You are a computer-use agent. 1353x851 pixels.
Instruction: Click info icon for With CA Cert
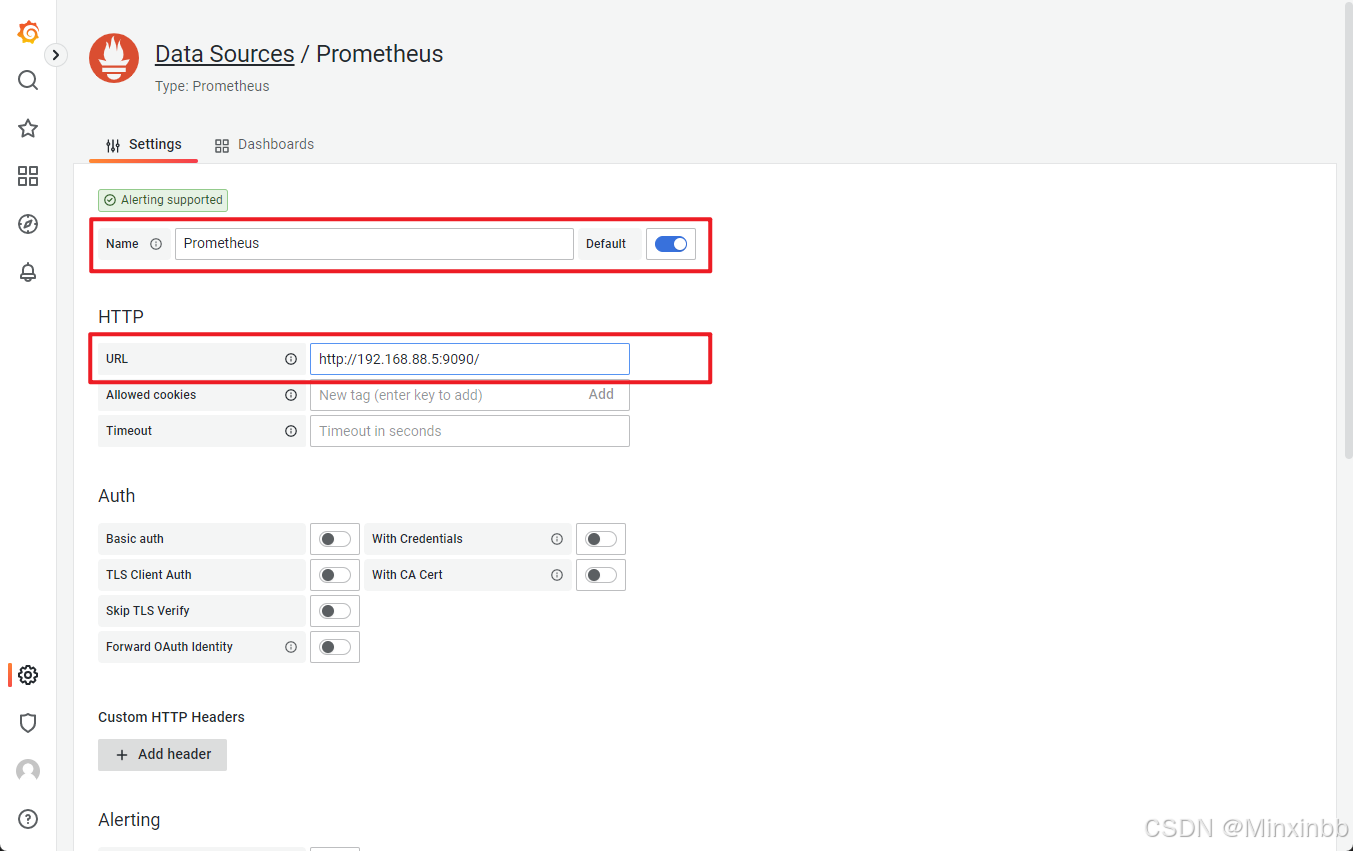point(557,575)
